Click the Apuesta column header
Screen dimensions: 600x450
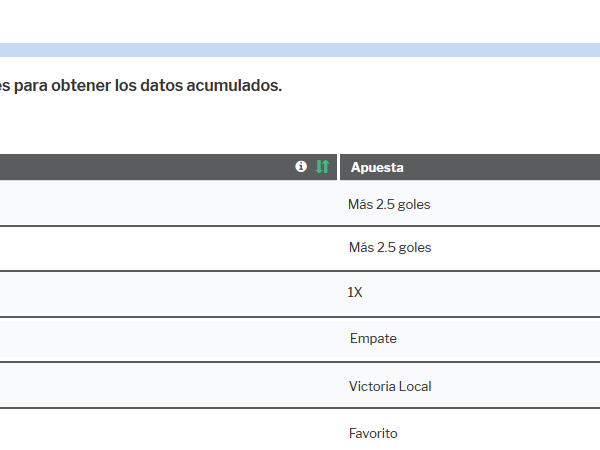point(377,167)
